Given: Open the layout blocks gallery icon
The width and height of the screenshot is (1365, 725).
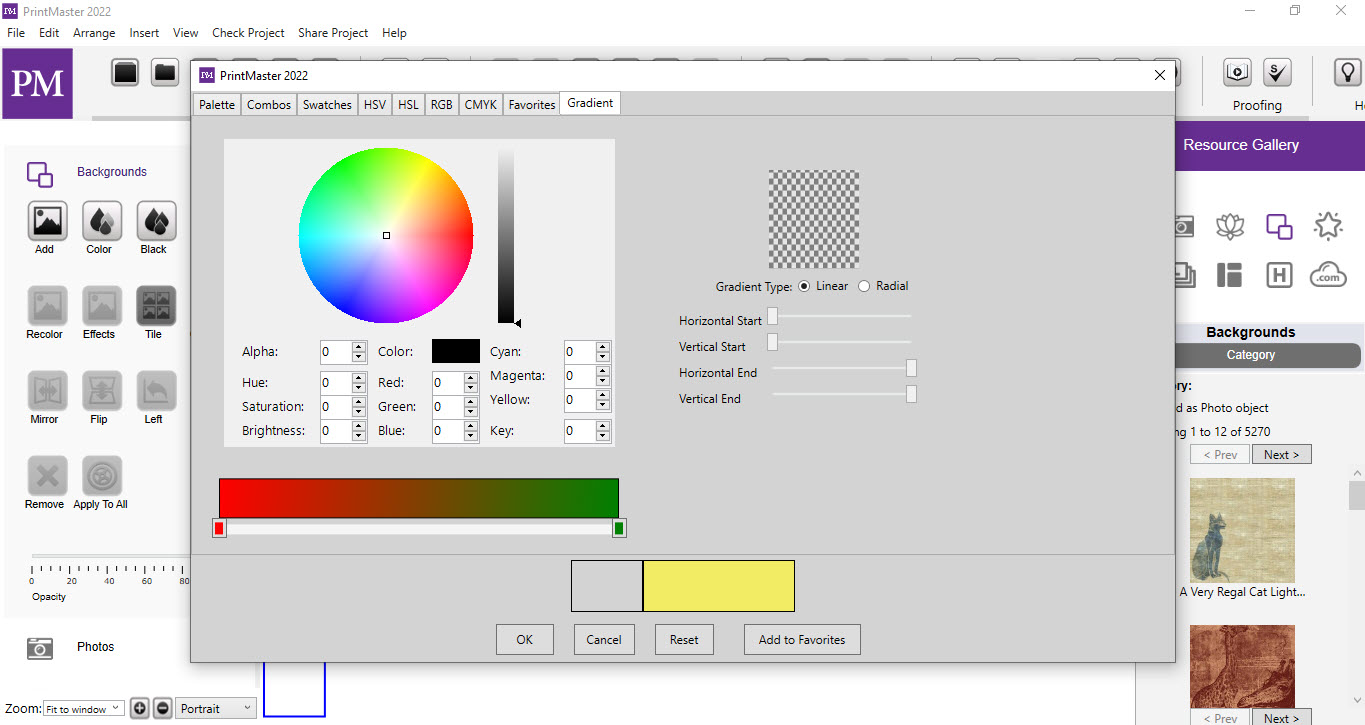Looking at the screenshot, I should tap(1230, 275).
